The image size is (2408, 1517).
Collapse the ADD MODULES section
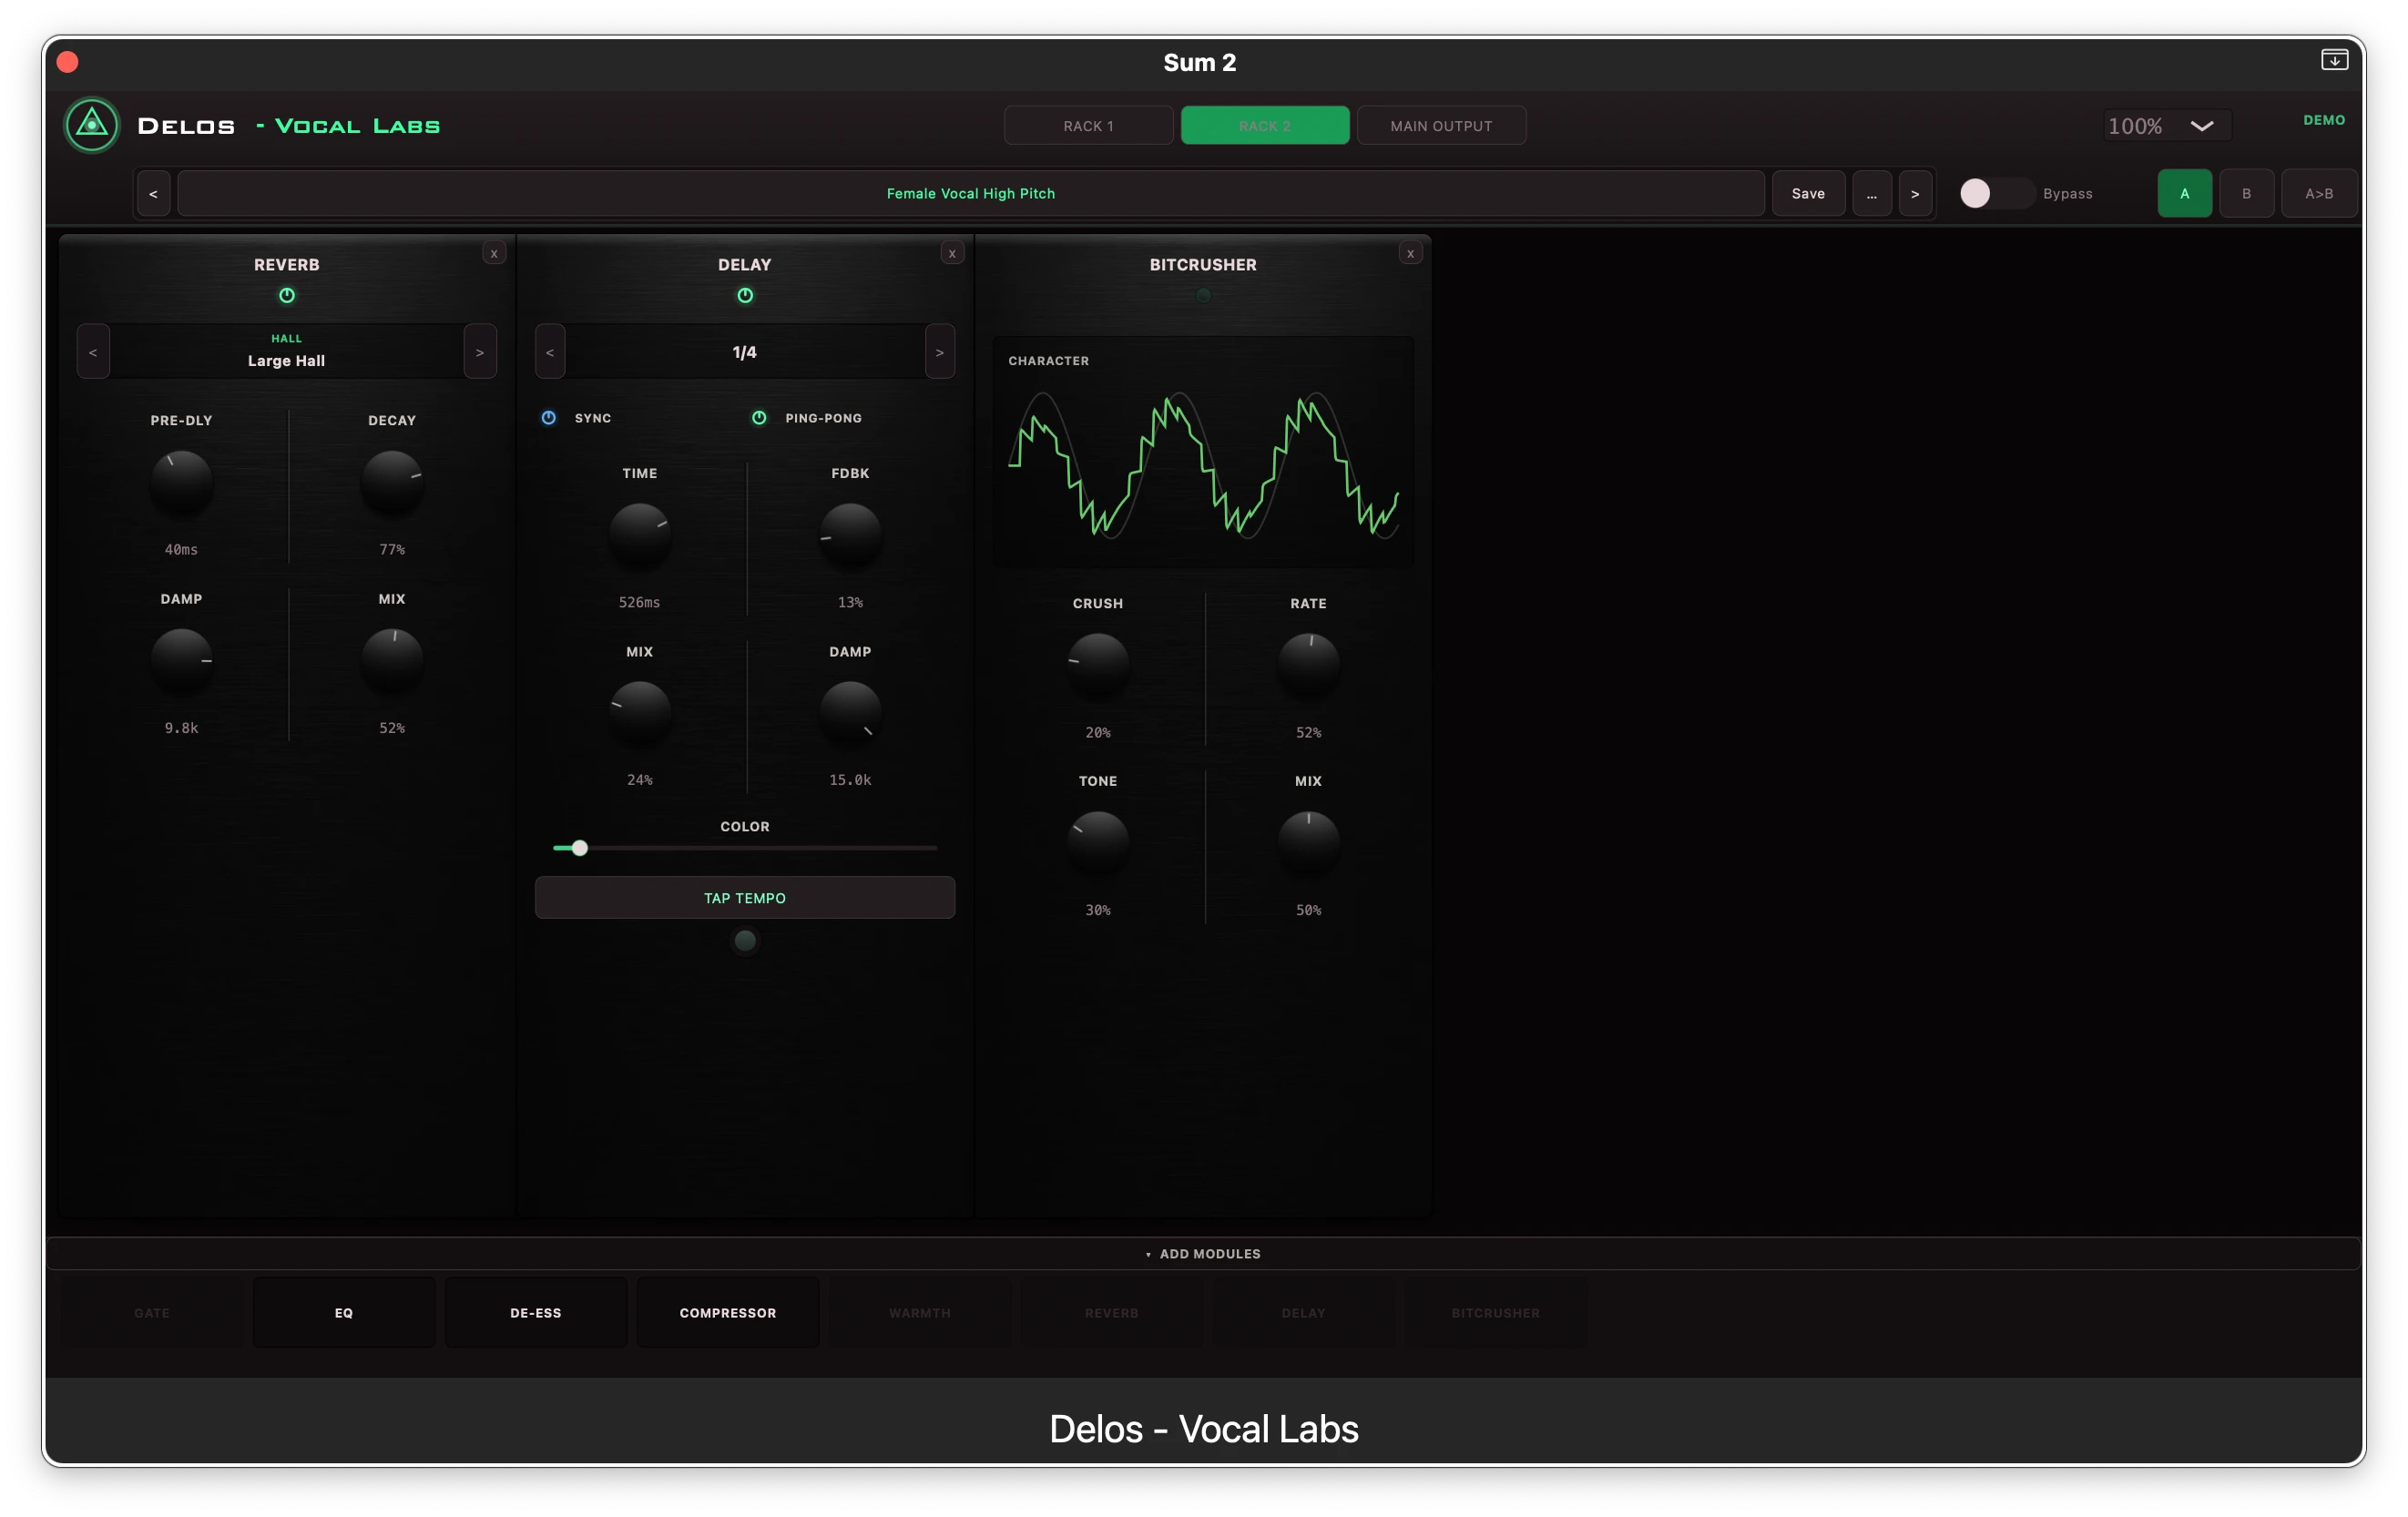1203,1253
